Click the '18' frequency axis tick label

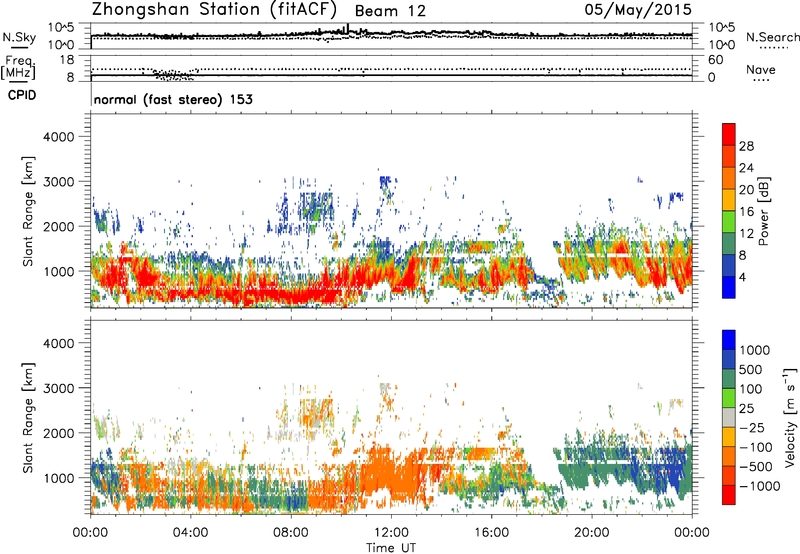[67, 59]
